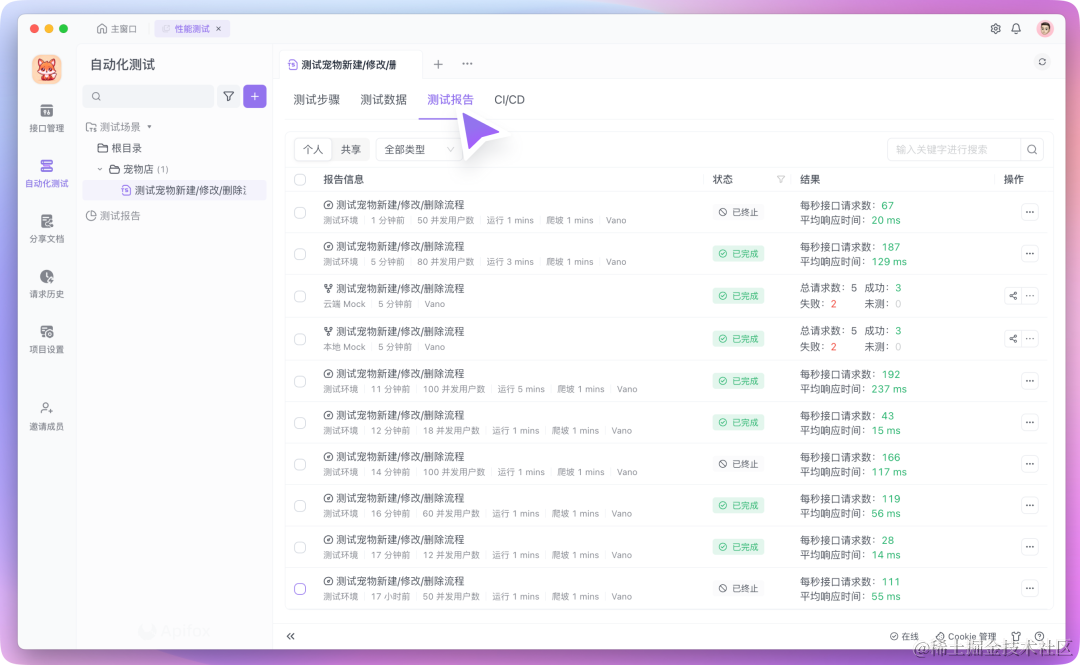Click the 输入关键字进行搜索 search field
Screen dimensions: 1080x665
(x=954, y=150)
